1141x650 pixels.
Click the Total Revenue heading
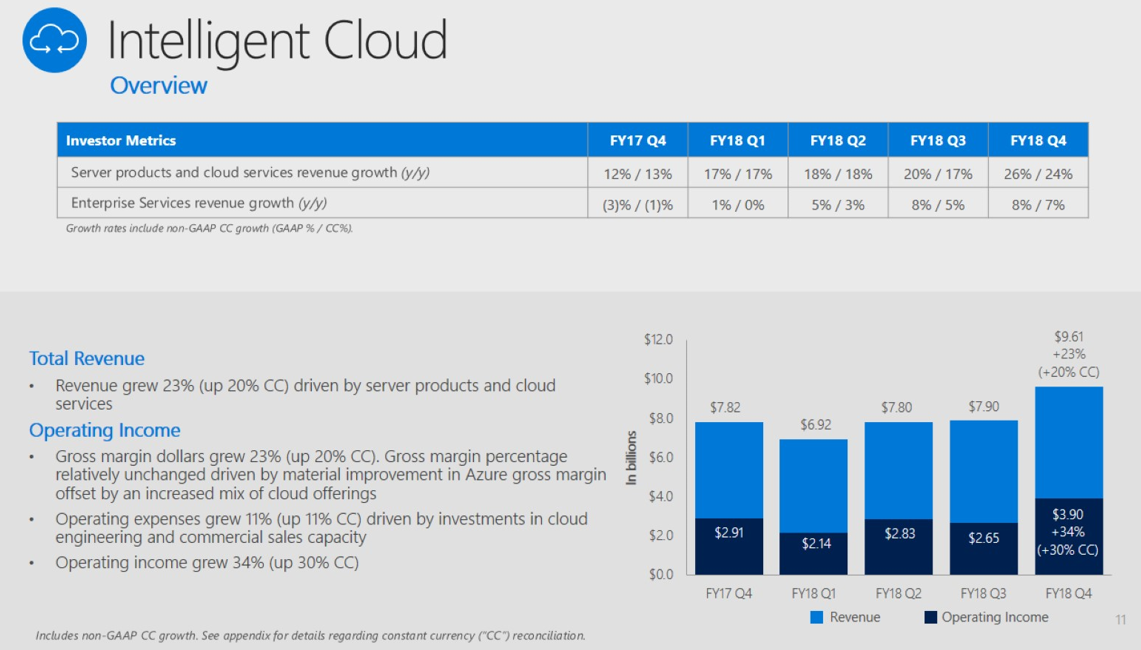pos(87,358)
